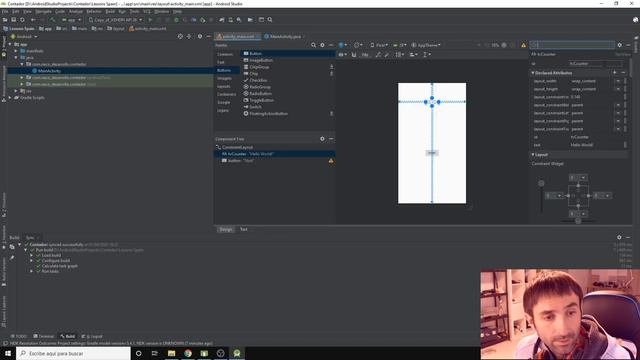Click the Attributes search field

point(573,45)
